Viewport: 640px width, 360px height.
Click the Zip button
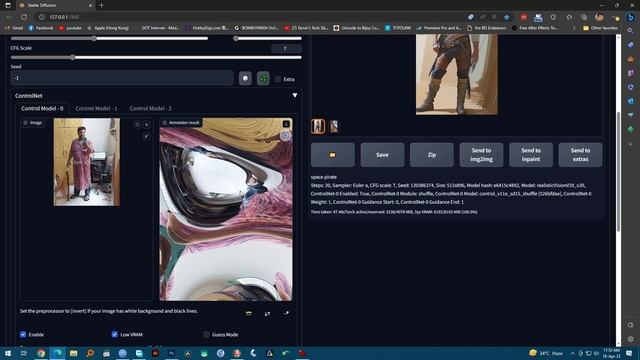pyautogui.click(x=432, y=155)
